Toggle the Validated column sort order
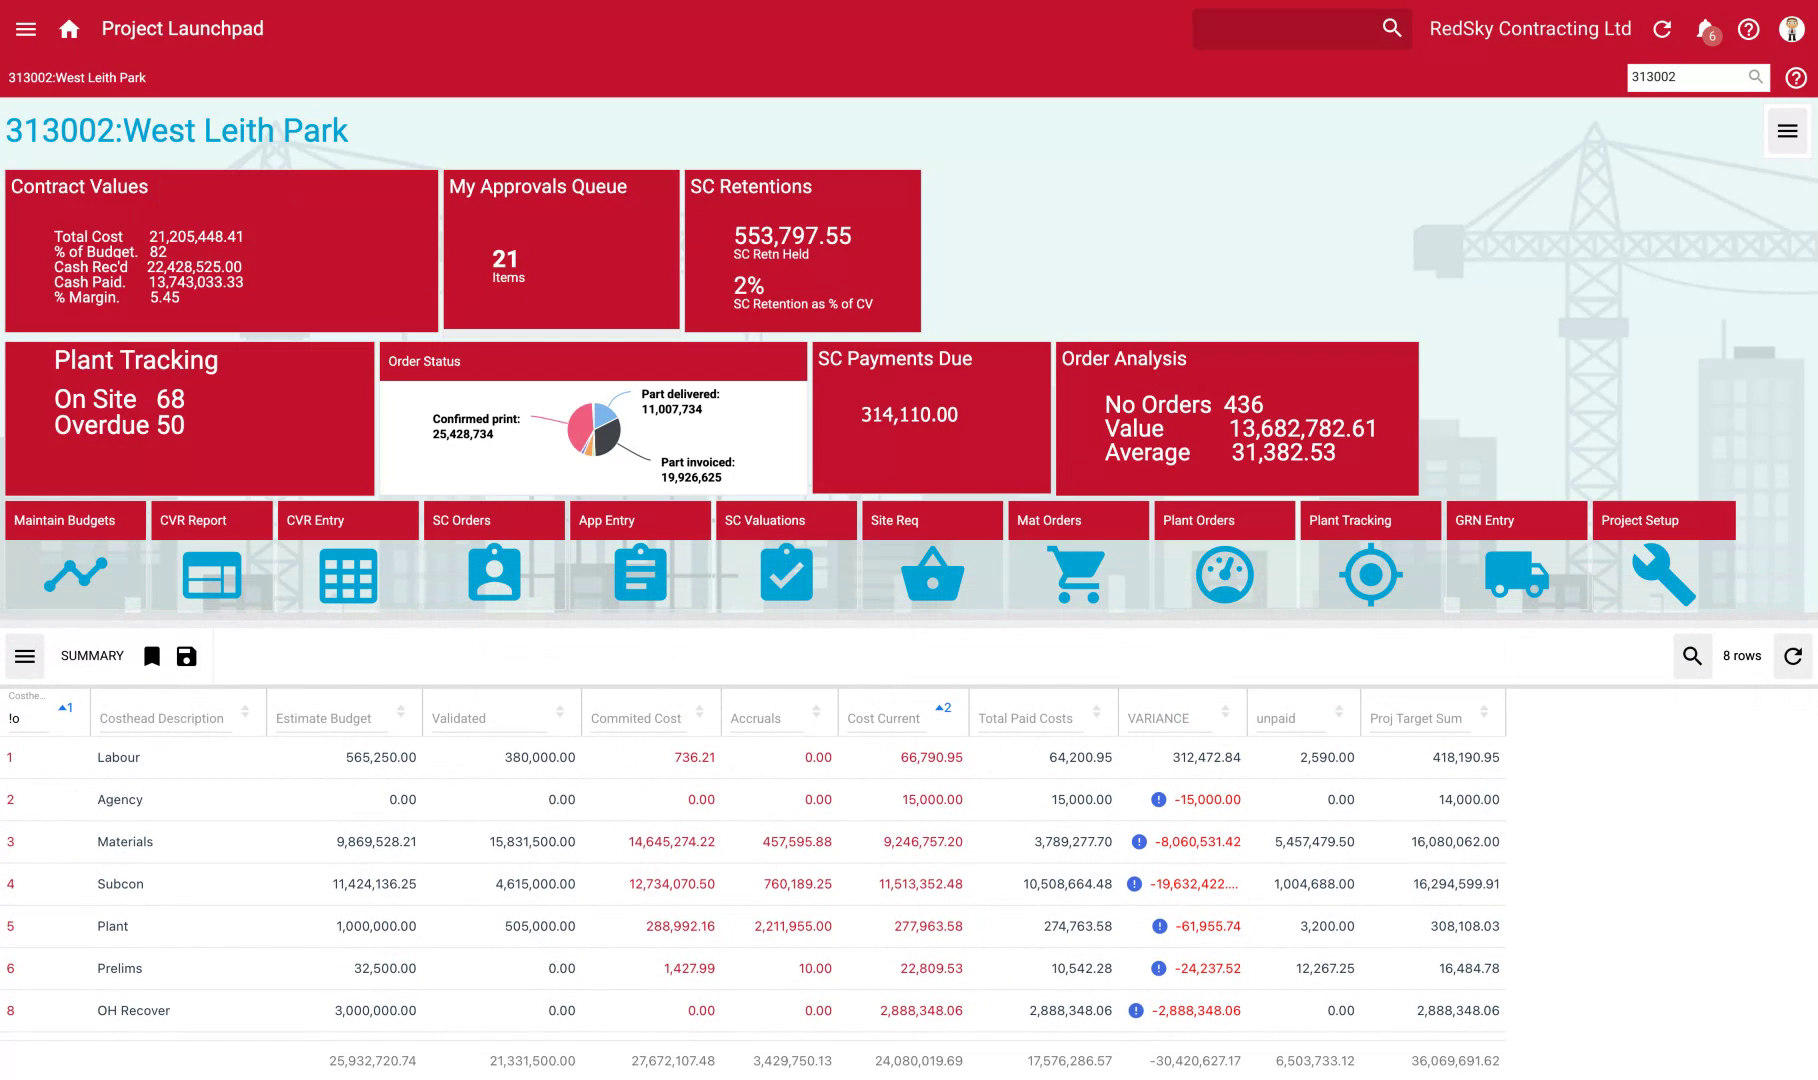Image resolution: width=1818 pixels, height=1080 pixels. (x=560, y=713)
